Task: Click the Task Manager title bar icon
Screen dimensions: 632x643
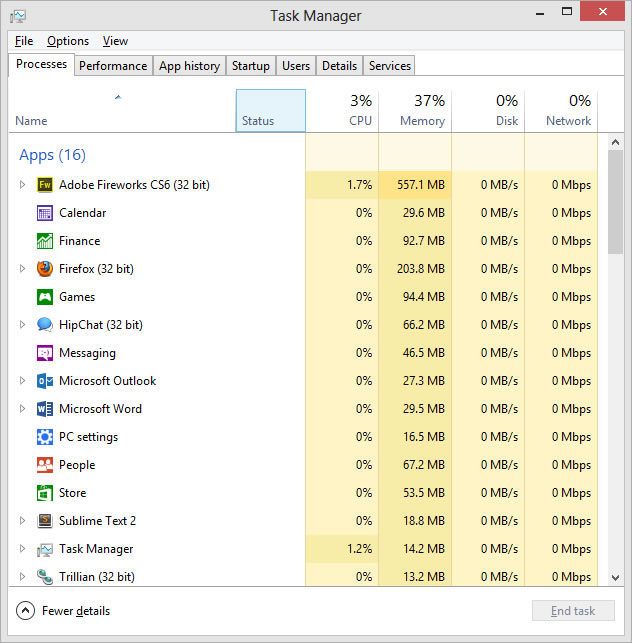Action: click(x=18, y=16)
